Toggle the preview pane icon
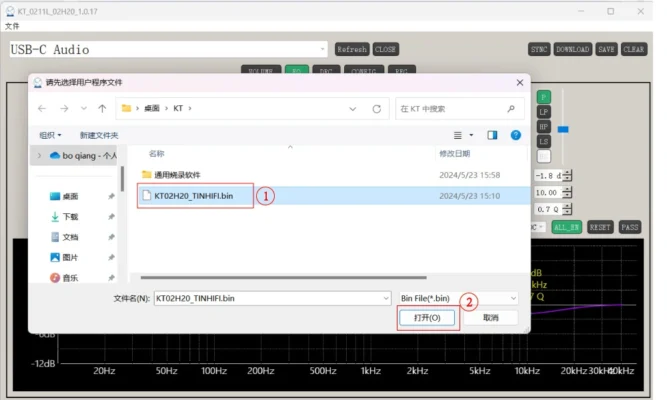 [x=492, y=135]
